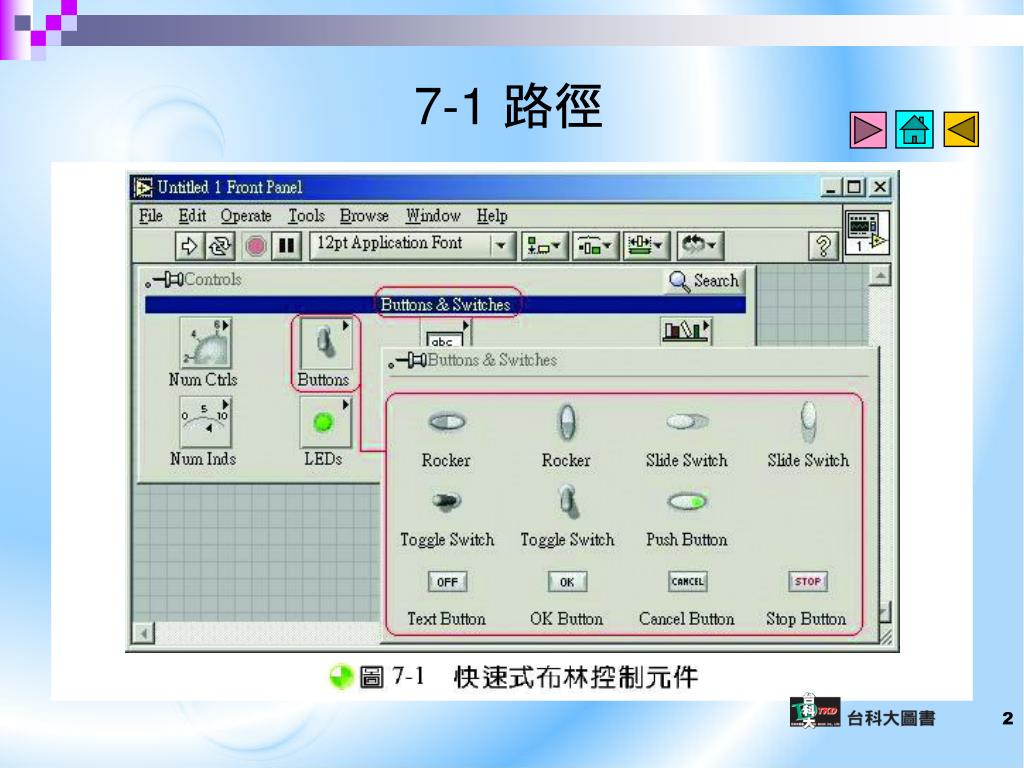Open the Browse menu
Viewport: 1024px width, 768px height.
point(364,216)
